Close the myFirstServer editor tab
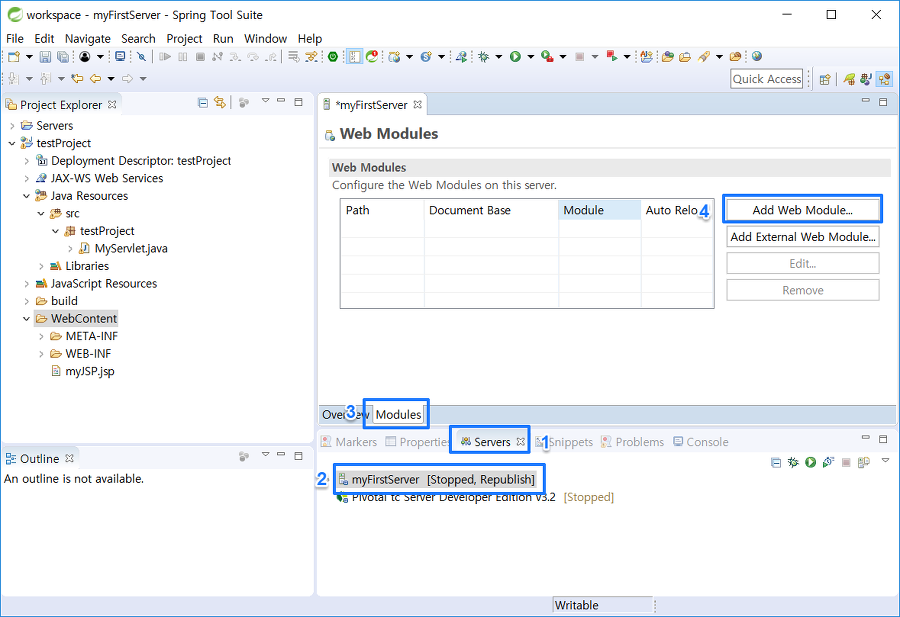The width and height of the screenshot is (900, 617). pos(417,104)
